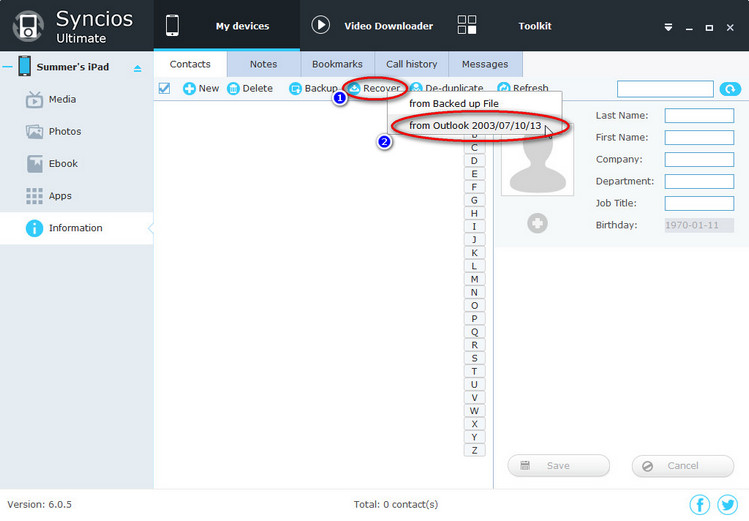Click the Save button
749x521 pixels.
[558, 466]
